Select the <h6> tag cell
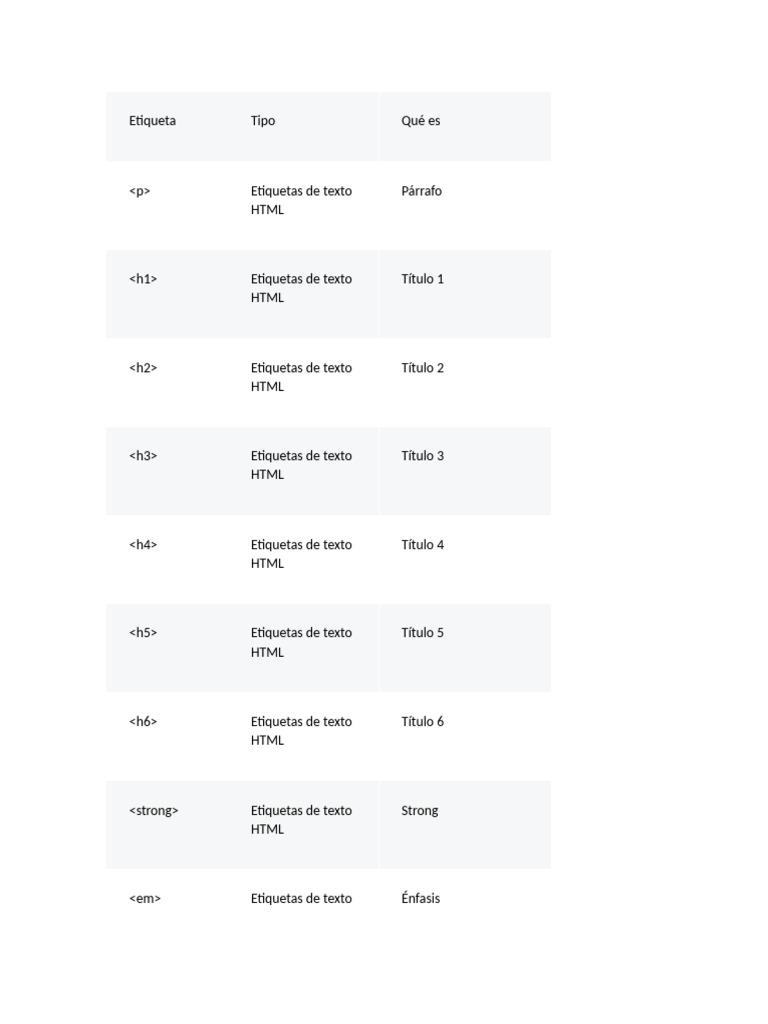Screen dimensions: 768x1024 pyautogui.click(x=143, y=722)
